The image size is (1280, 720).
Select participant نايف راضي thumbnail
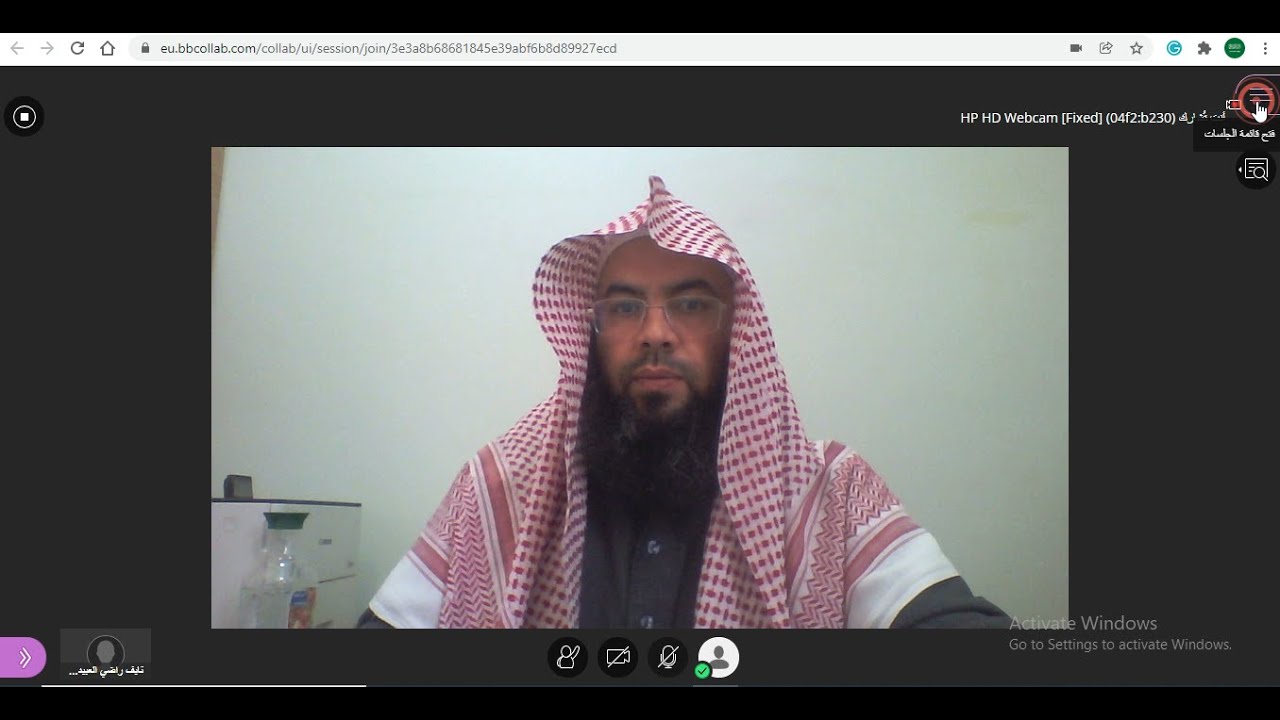[x=106, y=654]
